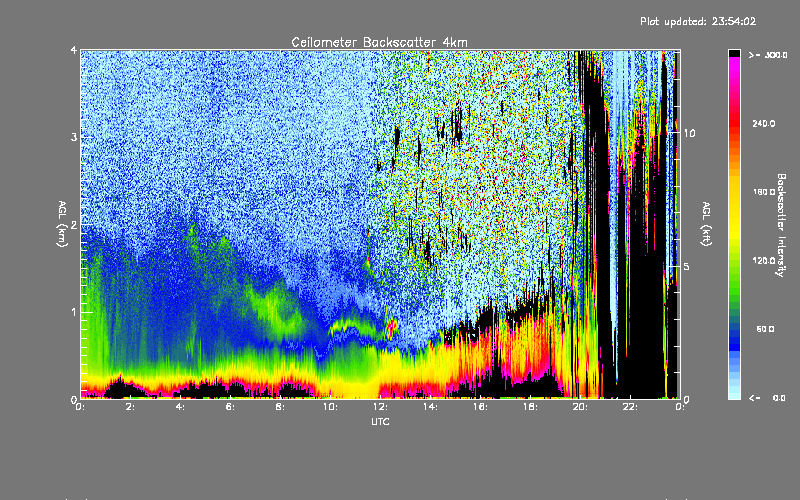This screenshot has height=500, width=800.
Task: Click the '16:' hour tick label
Action: pos(480,407)
